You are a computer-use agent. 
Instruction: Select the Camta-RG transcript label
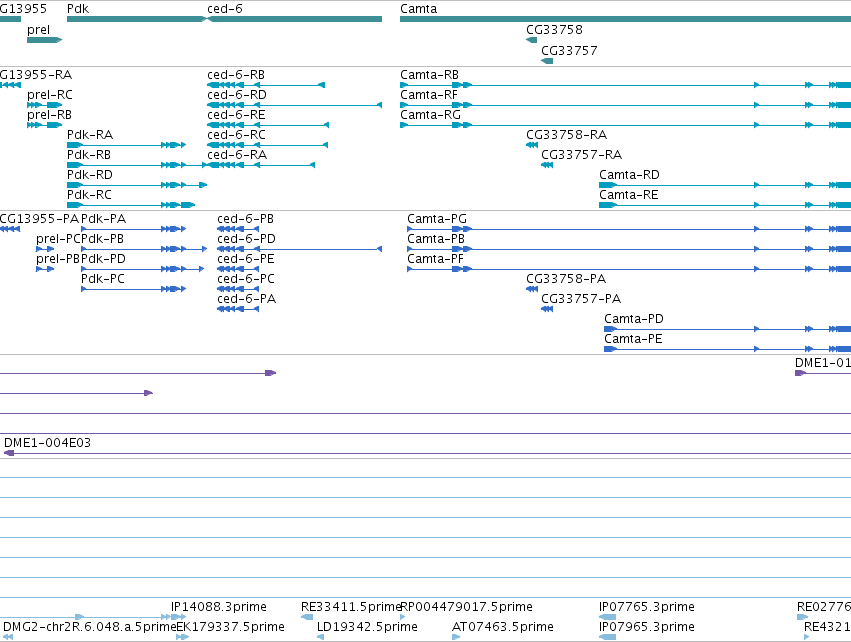point(430,115)
